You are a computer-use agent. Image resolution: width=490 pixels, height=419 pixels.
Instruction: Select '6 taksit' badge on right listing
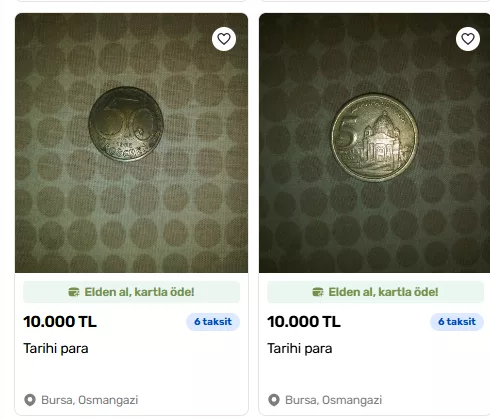pyautogui.click(x=457, y=322)
